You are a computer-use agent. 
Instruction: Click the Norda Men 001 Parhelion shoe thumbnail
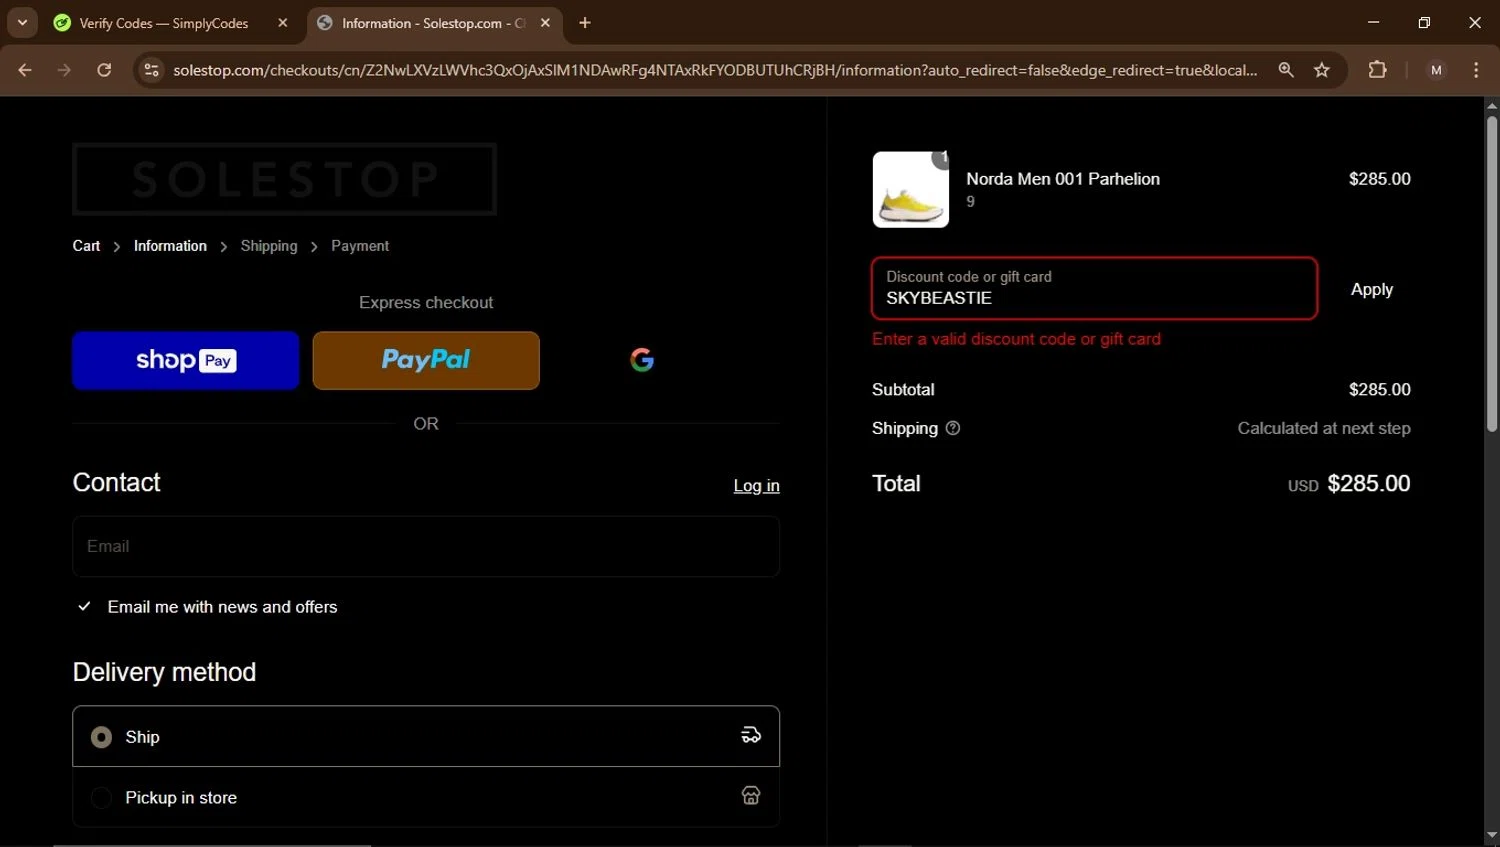tap(911, 190)
